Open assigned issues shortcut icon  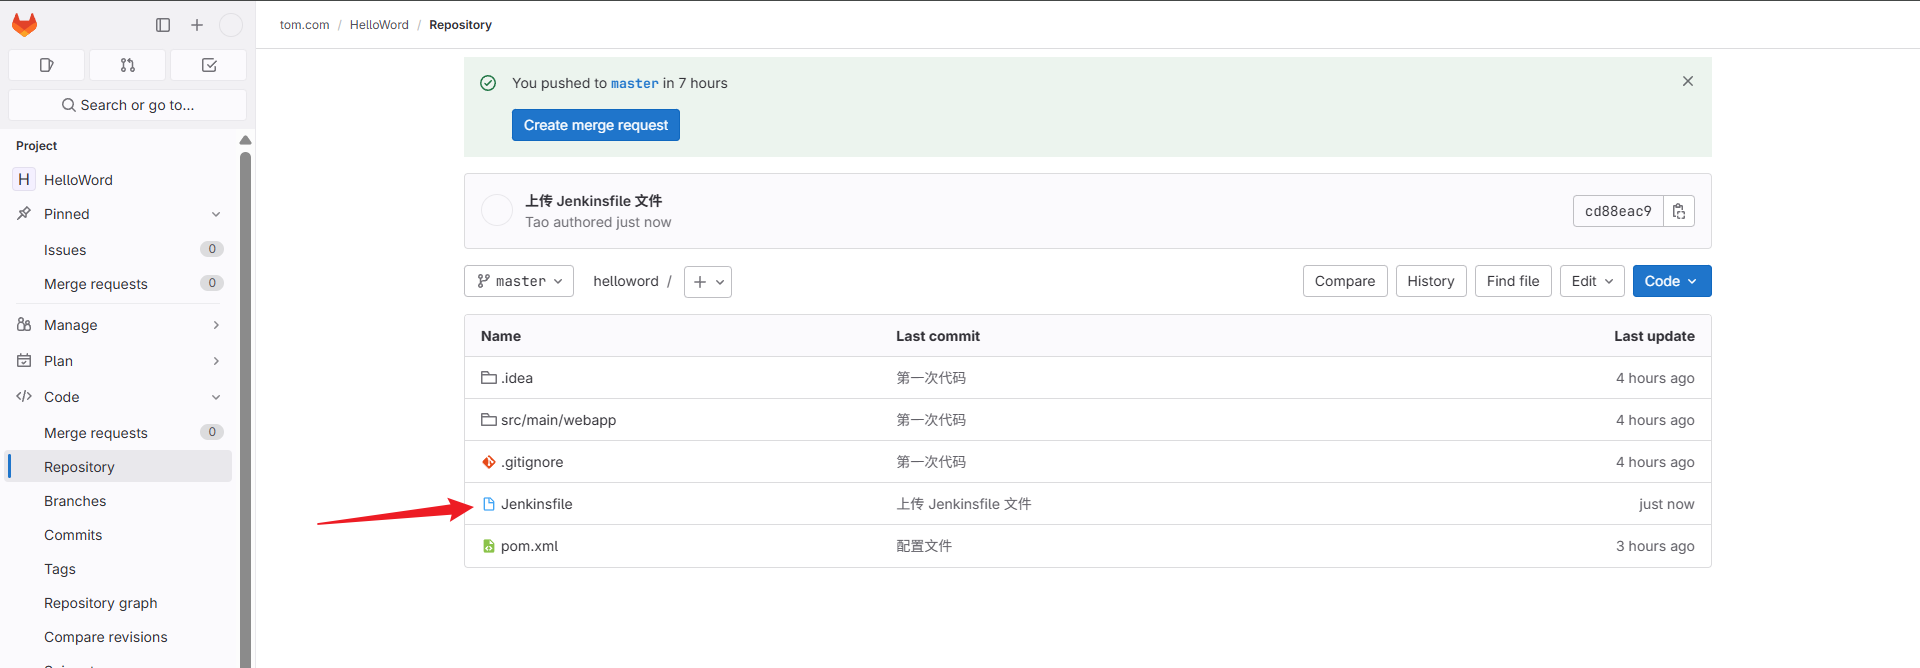(x=46, y=65)
